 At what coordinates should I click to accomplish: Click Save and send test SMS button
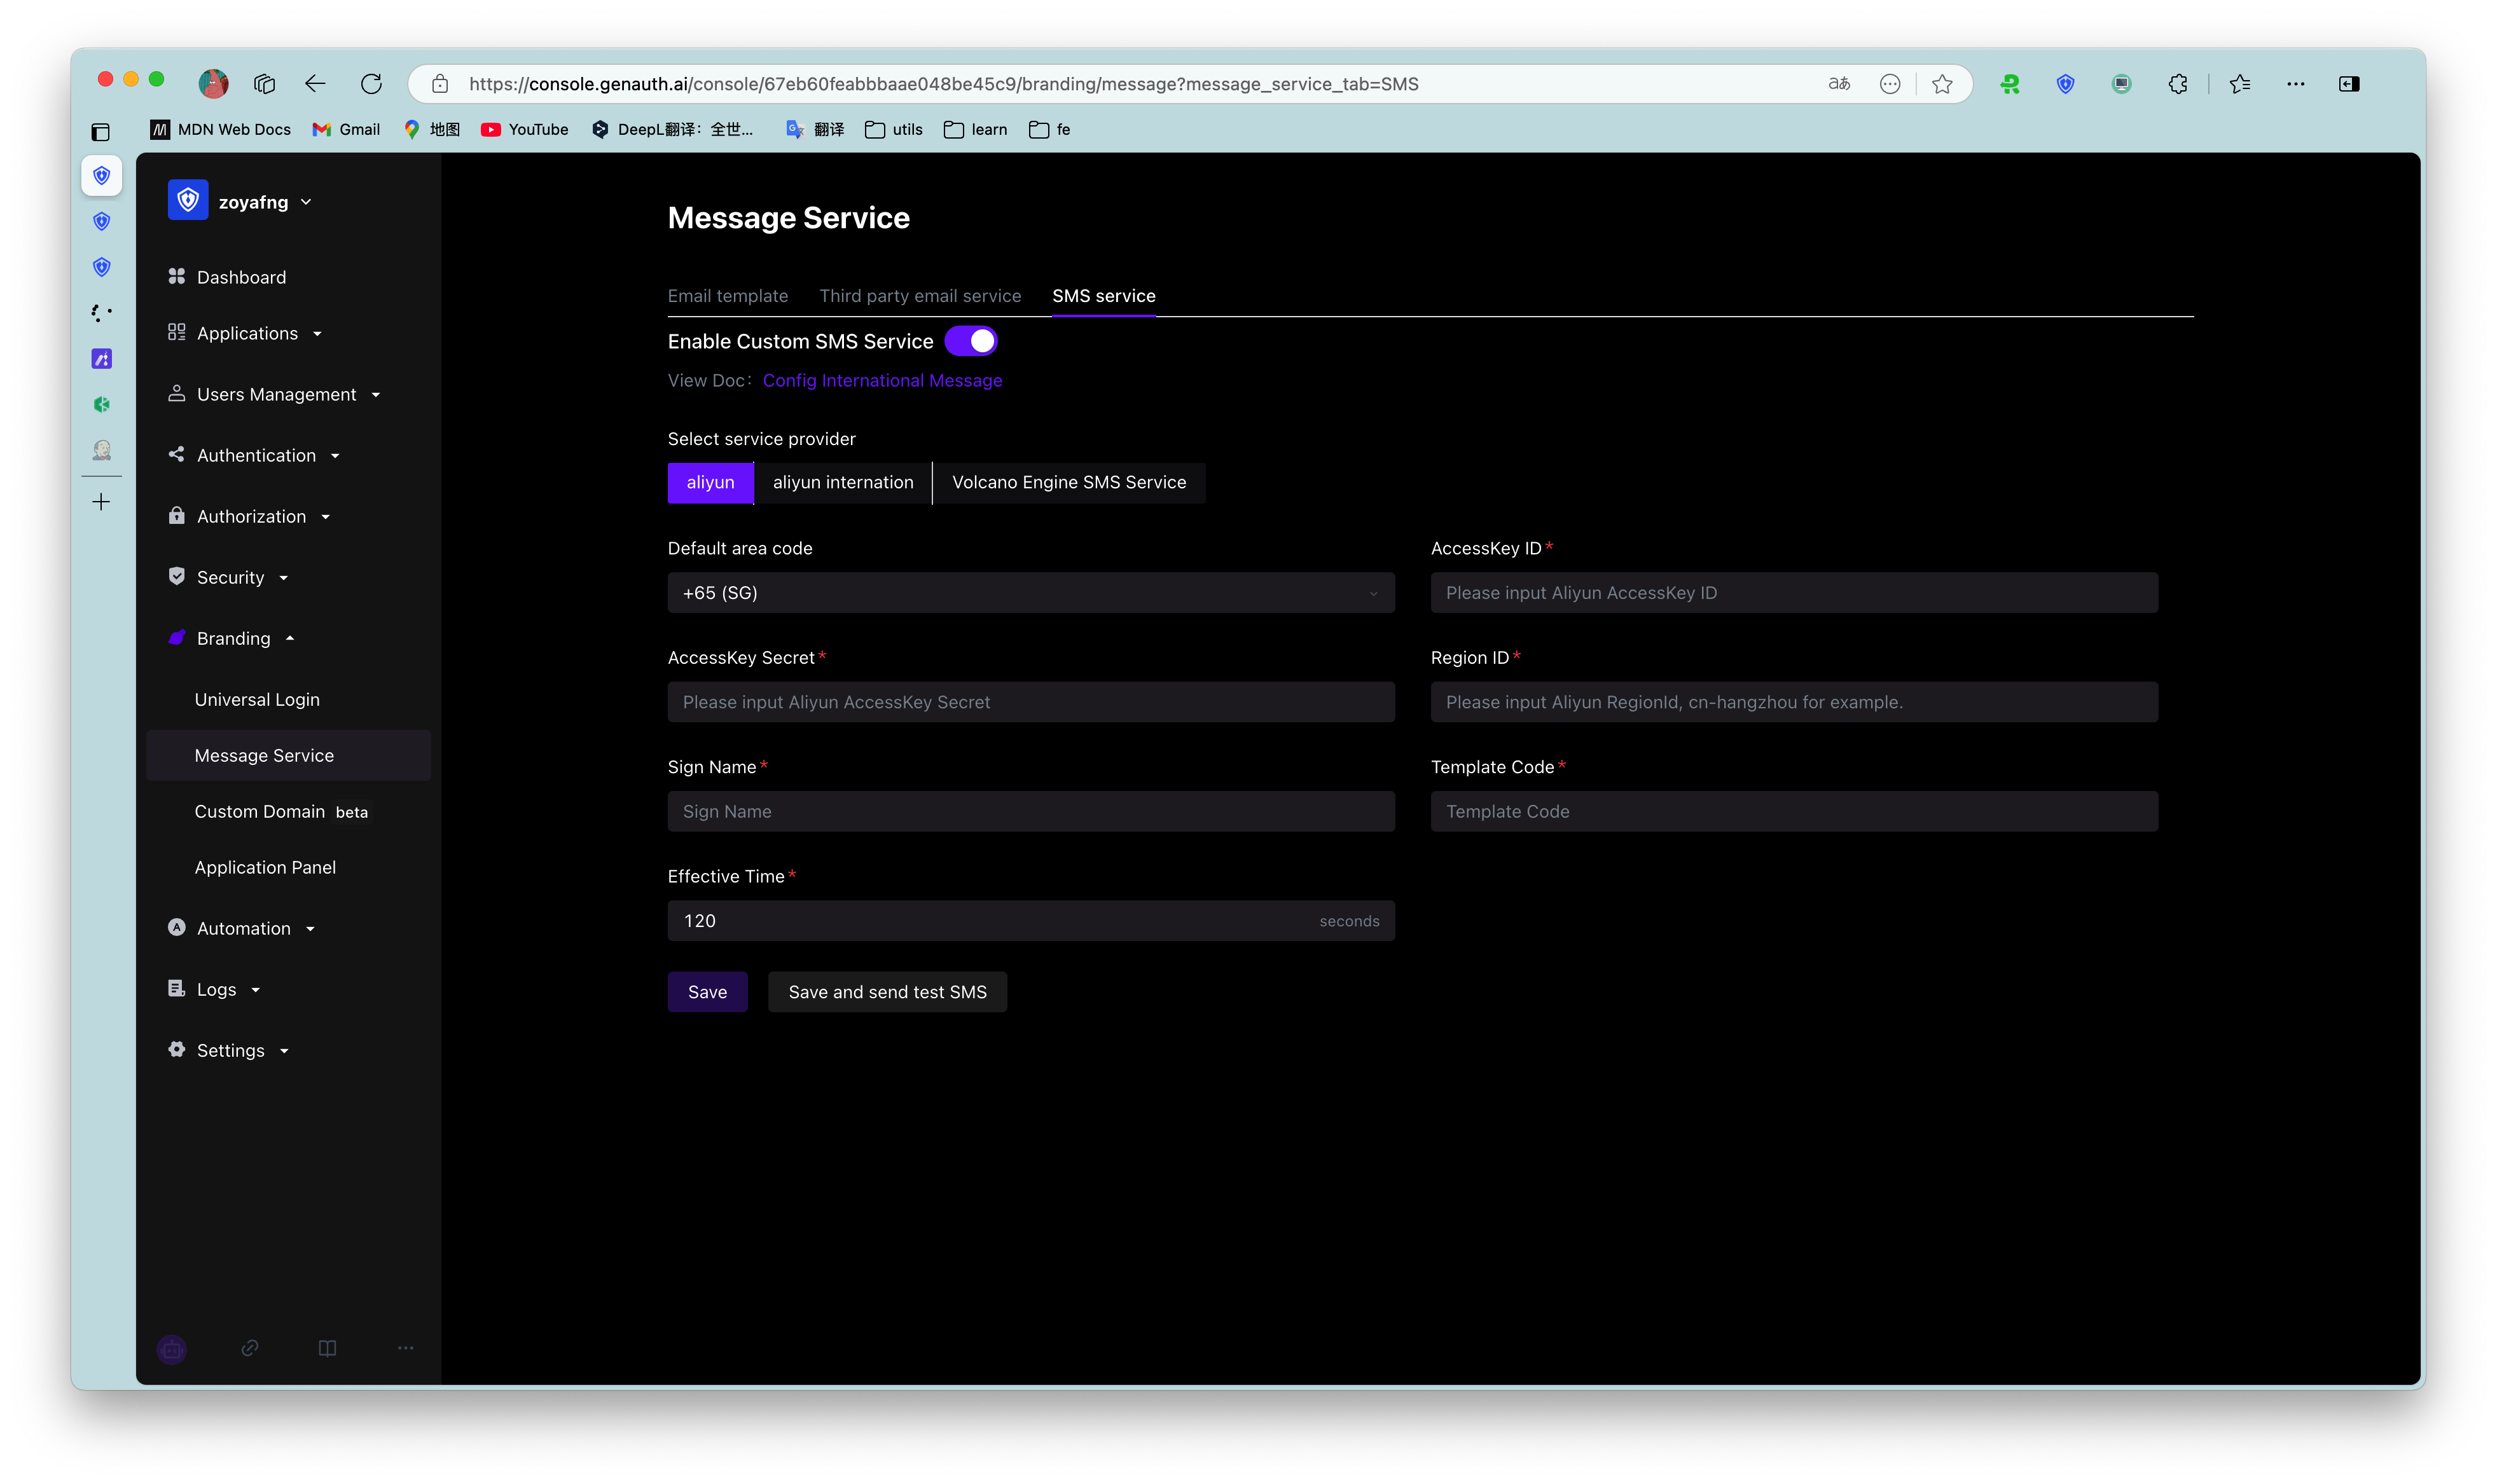pyautogui.click(x=886, y=992)
